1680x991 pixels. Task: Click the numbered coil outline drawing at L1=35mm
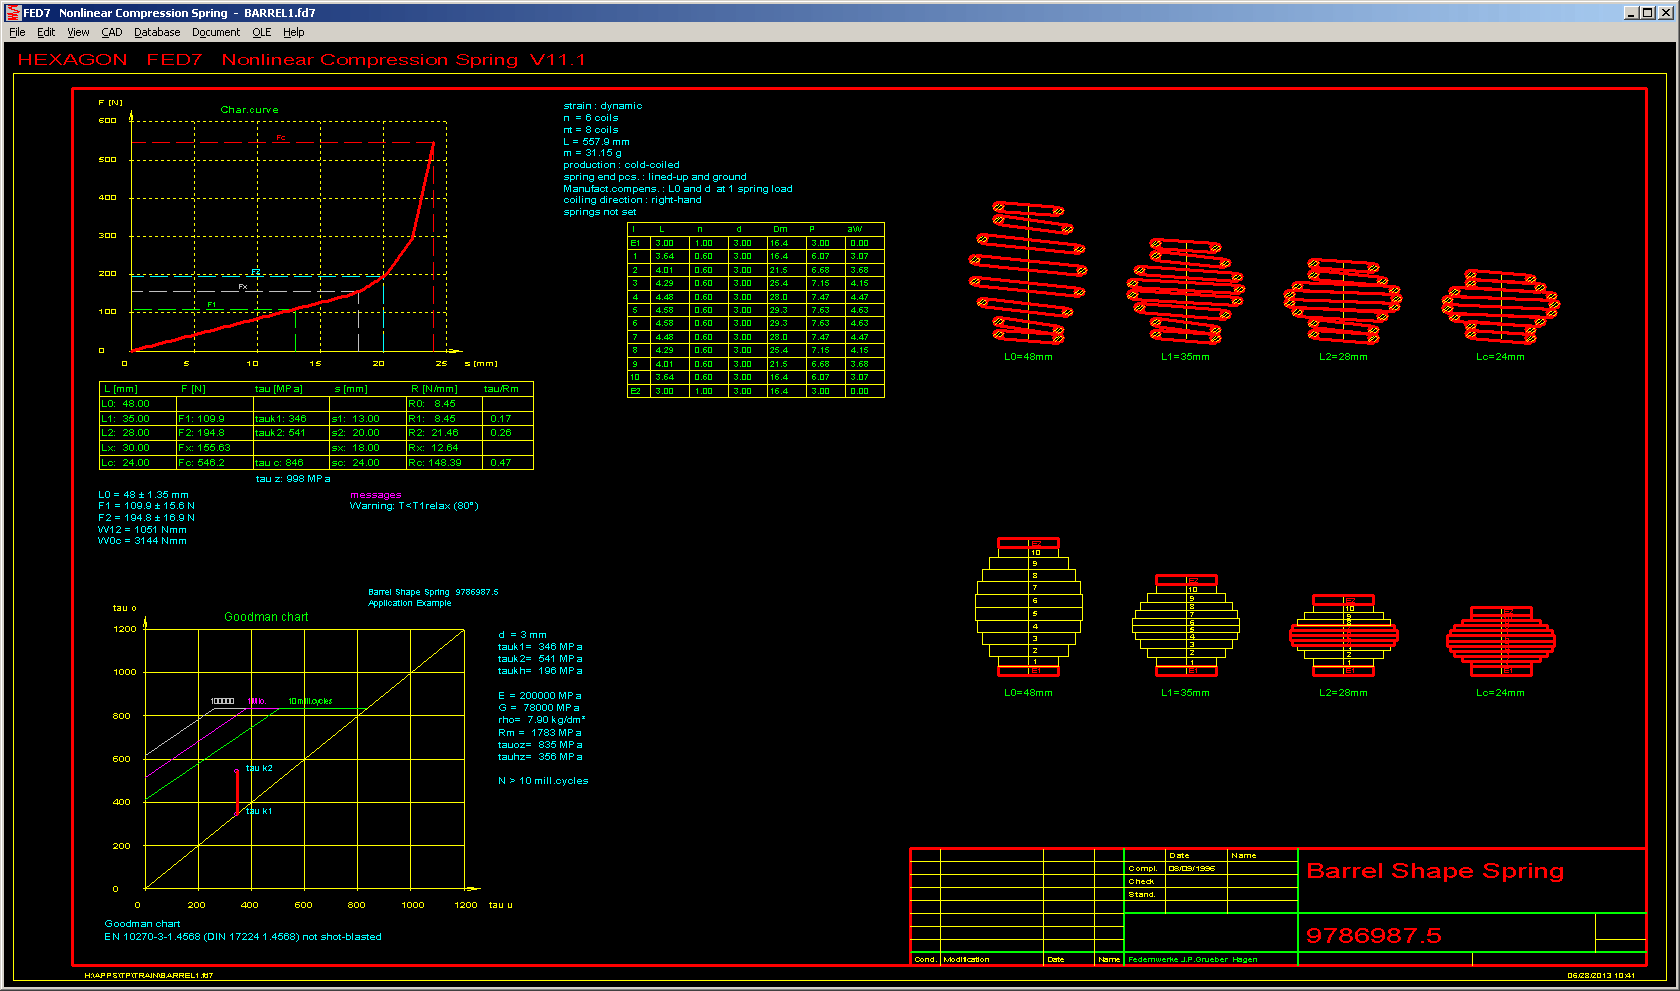pos(1186,625)
